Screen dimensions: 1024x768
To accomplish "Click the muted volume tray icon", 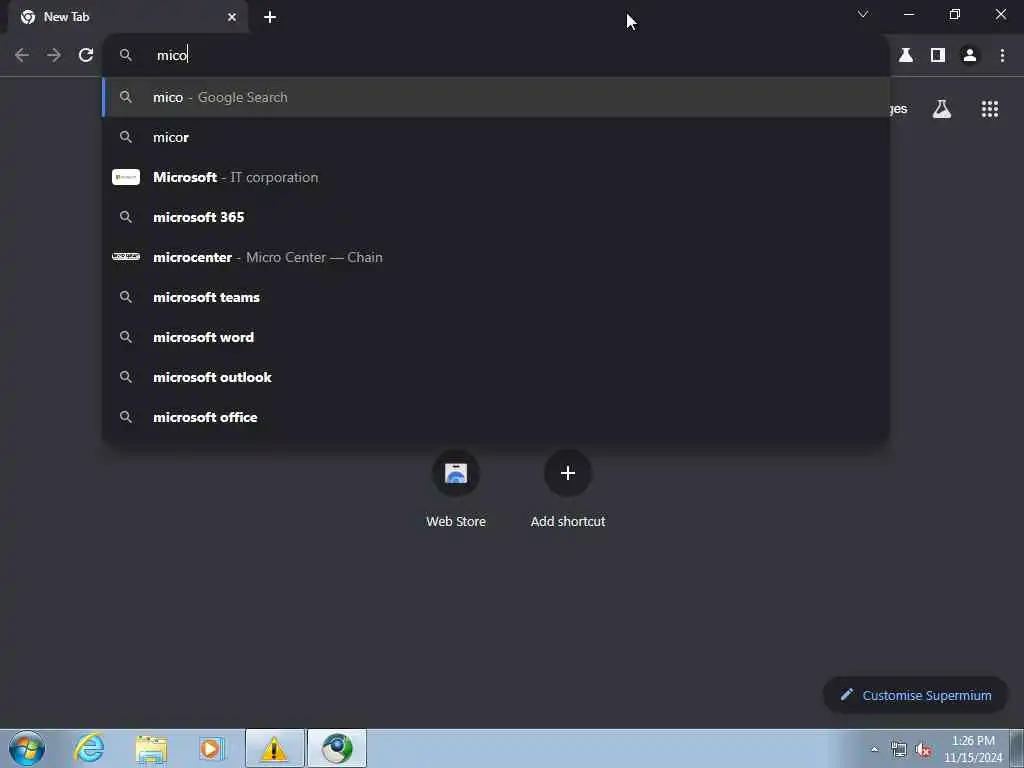I will tap(923, 750).
